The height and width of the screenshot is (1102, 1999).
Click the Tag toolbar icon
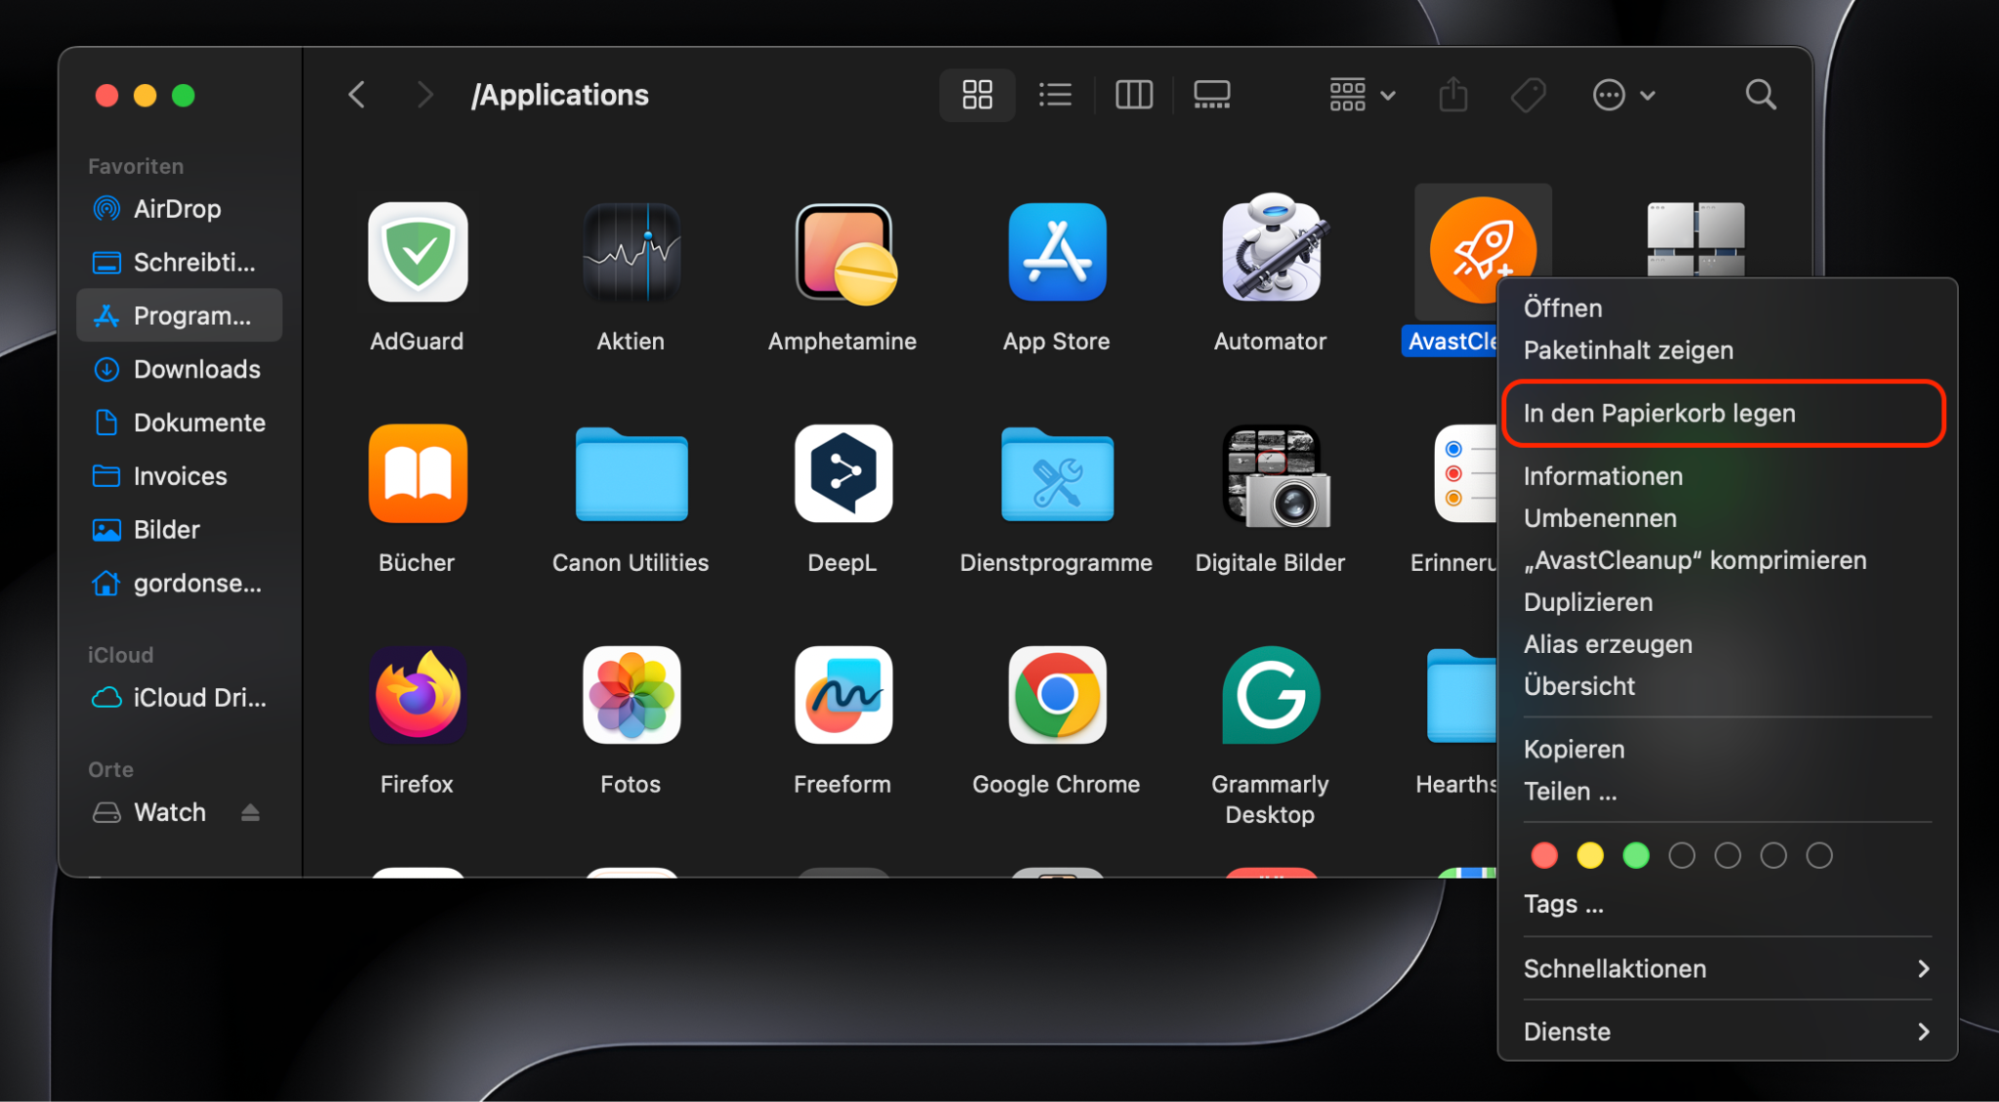tap(1528, 95)
